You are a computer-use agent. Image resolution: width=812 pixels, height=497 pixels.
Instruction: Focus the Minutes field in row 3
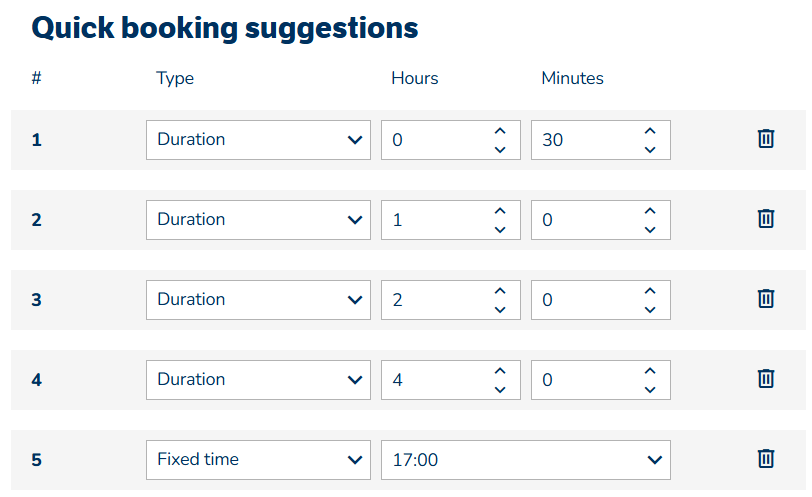point(585,300)
